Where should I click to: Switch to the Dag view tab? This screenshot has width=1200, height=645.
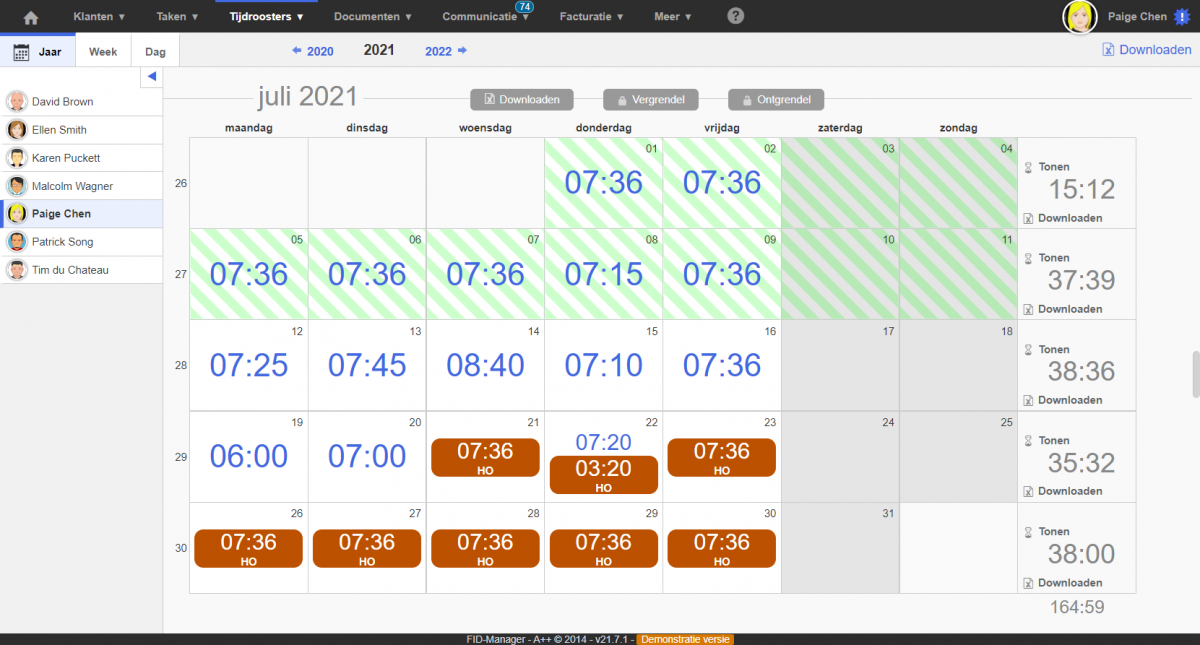pyautogui.click(x=156, y=52)
